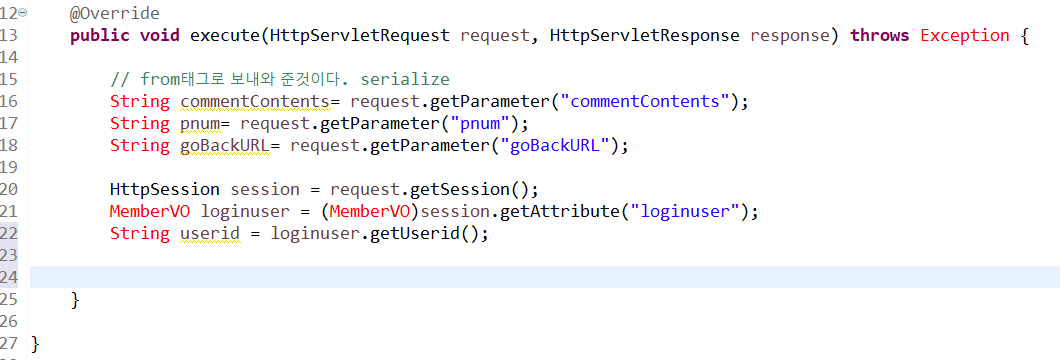The width and height of the screenshot is (1060, 360).
Task: Click the execute method name
Action: (226, 35)
